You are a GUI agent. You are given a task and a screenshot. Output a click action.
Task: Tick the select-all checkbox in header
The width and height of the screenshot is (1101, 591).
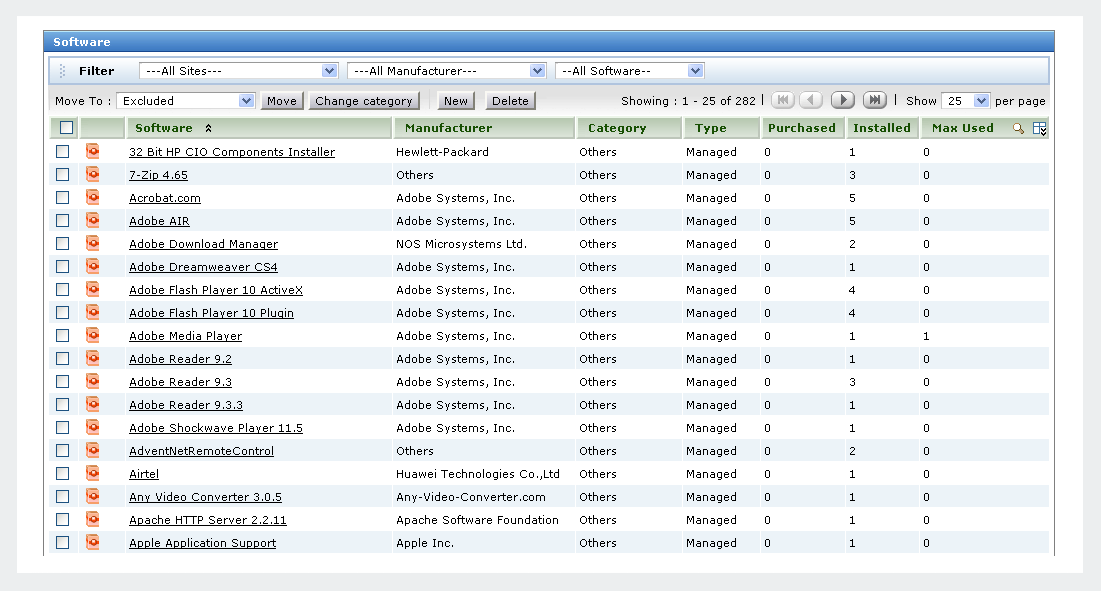tap(66, 128)
